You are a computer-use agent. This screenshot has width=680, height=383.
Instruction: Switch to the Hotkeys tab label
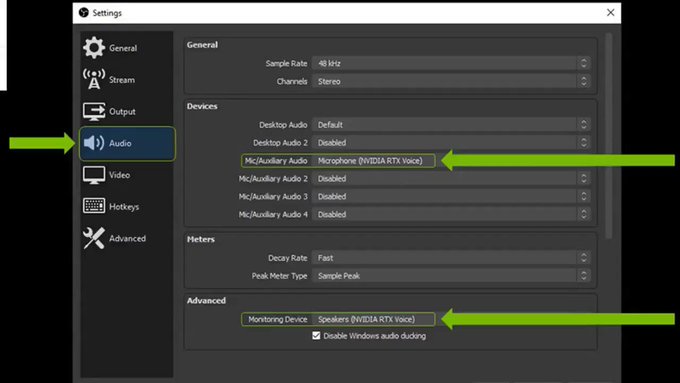(124, 206)
